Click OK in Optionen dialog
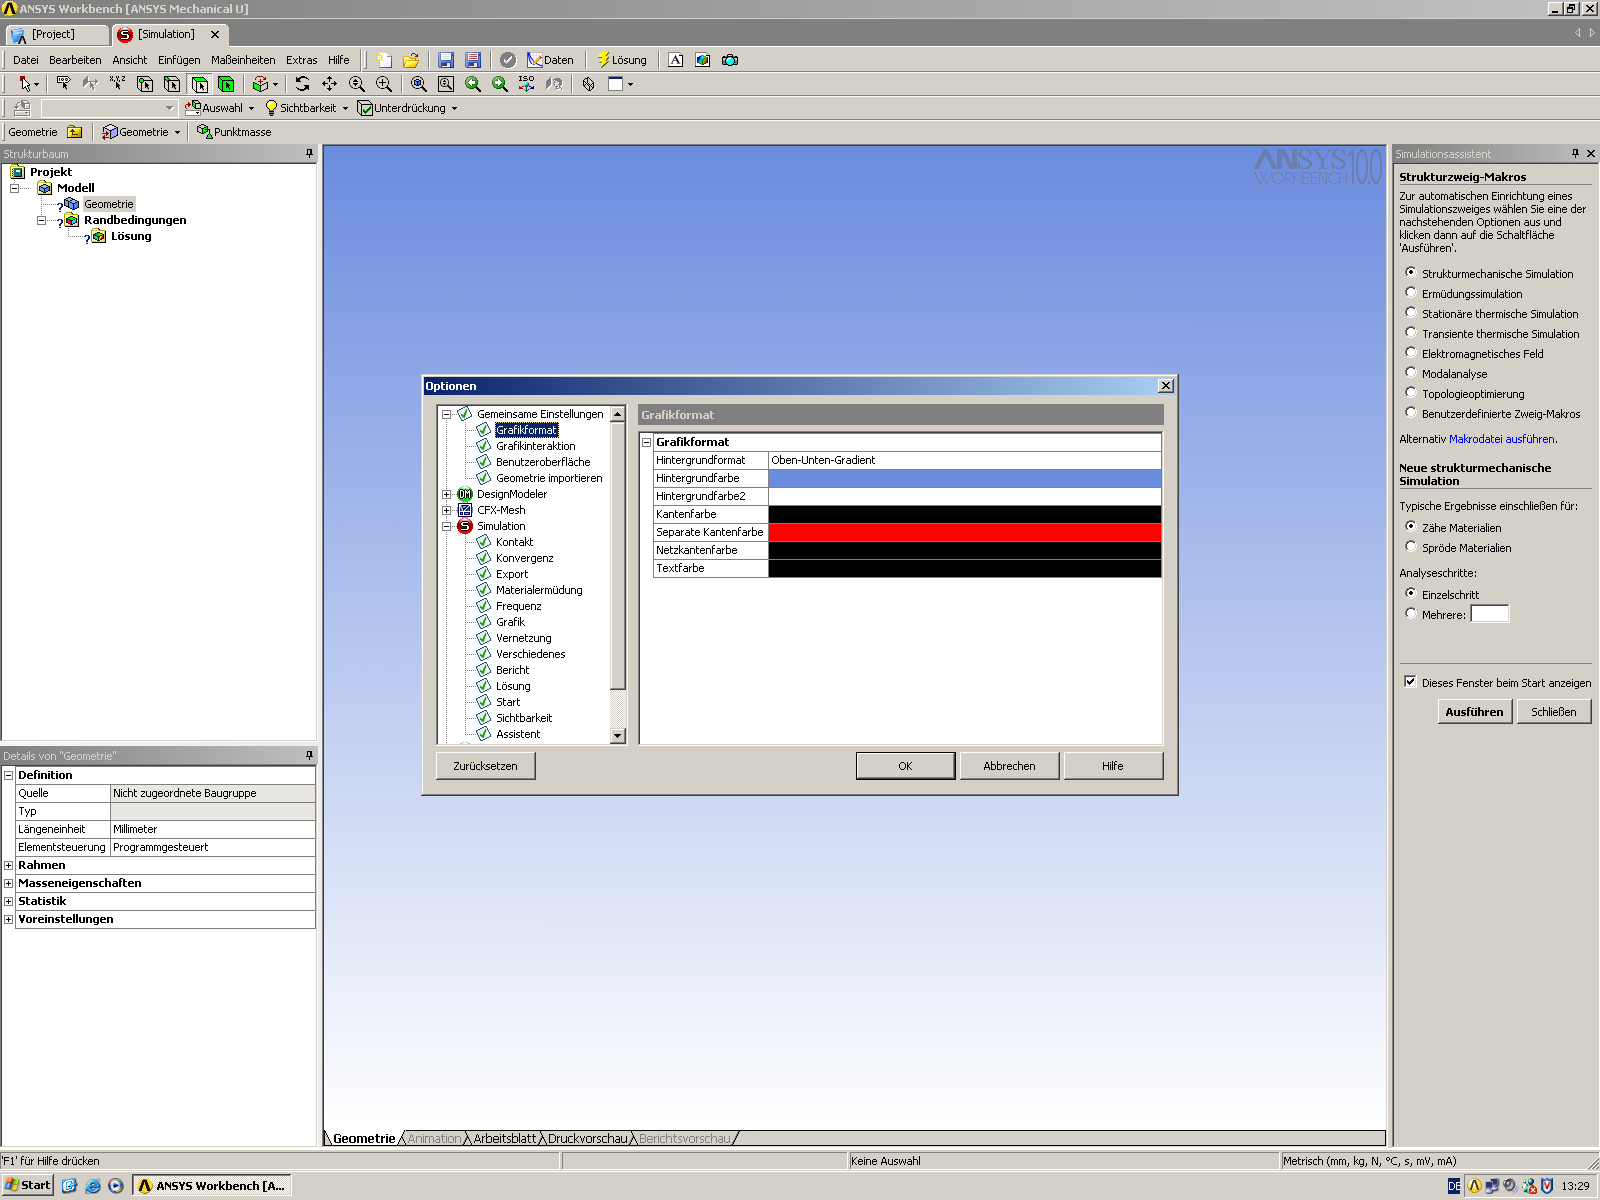 coord(905,766)
